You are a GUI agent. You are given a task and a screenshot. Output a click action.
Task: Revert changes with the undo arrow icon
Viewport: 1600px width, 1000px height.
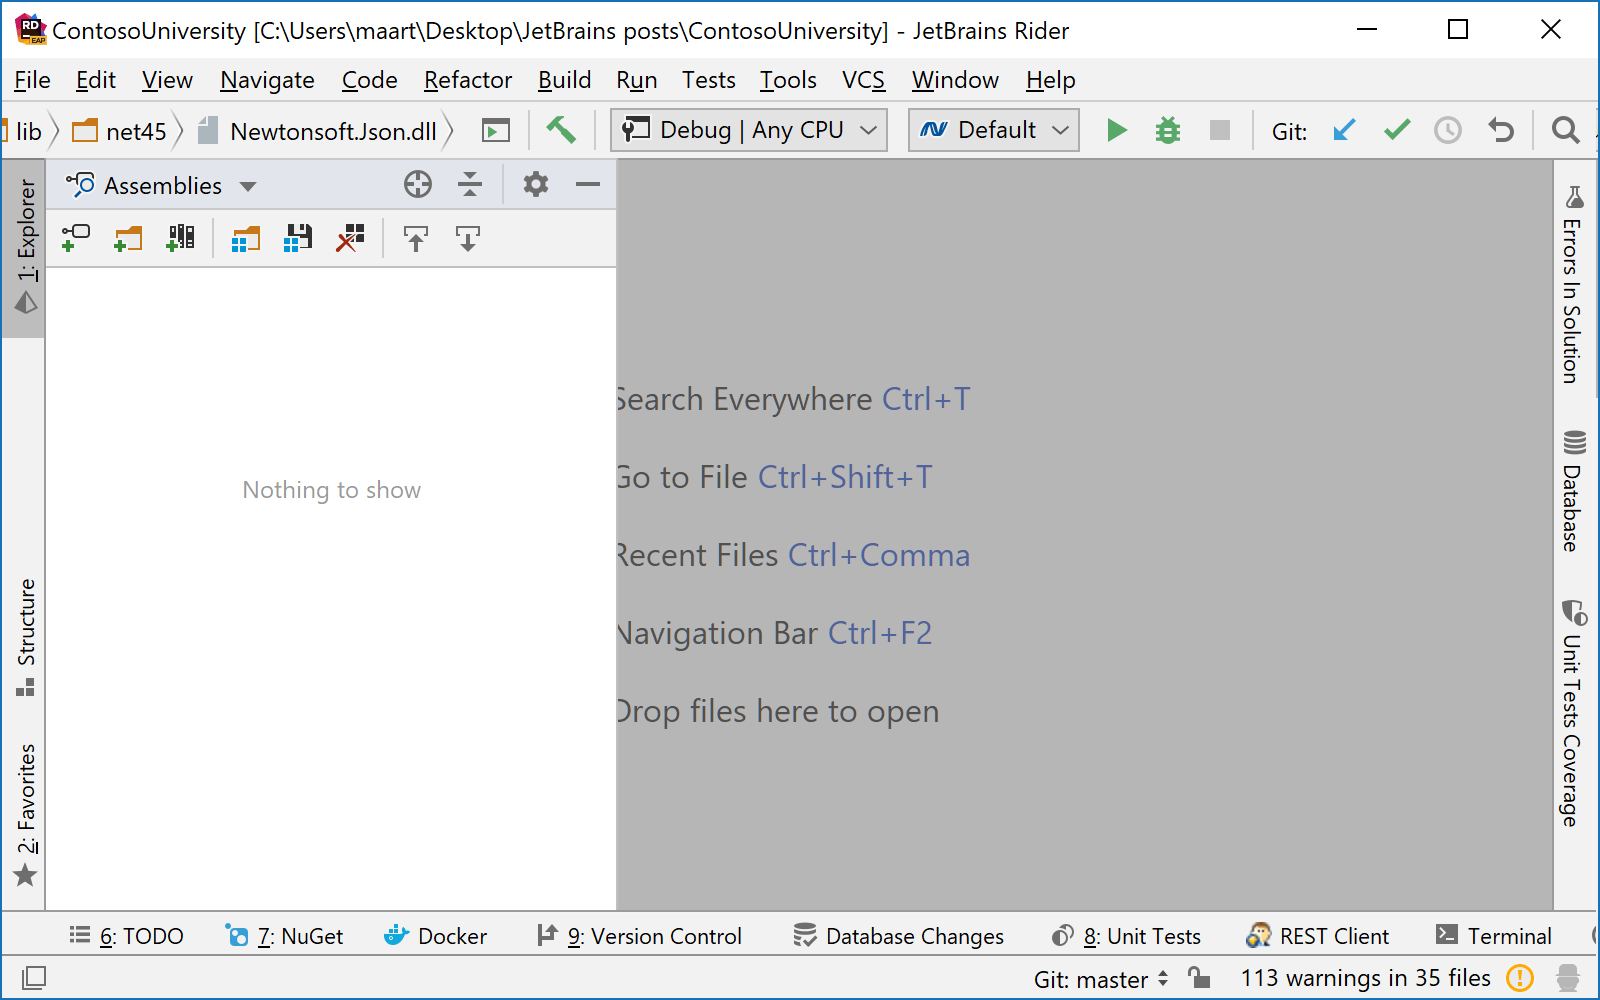pos(1501,130)
